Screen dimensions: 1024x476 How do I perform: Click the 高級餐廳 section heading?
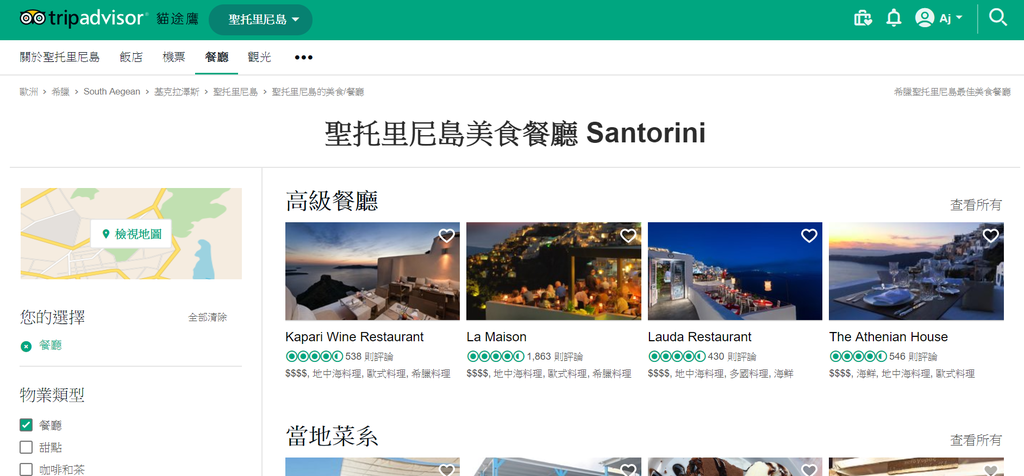click(x=332, y=201)
